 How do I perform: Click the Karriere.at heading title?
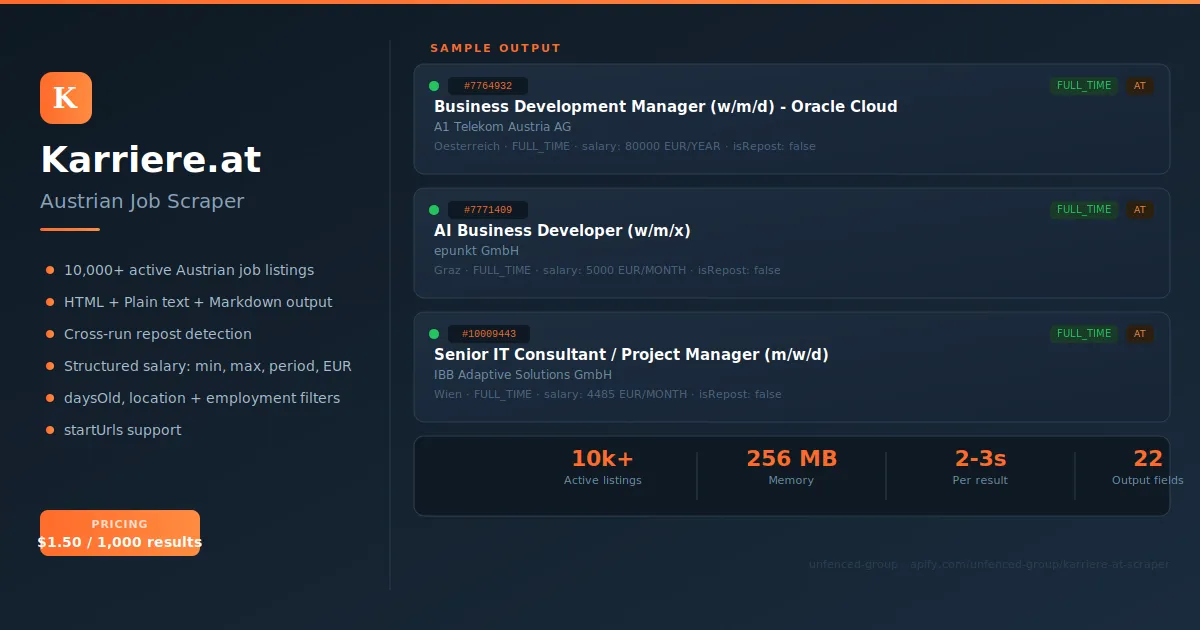(x=151, y=160)
